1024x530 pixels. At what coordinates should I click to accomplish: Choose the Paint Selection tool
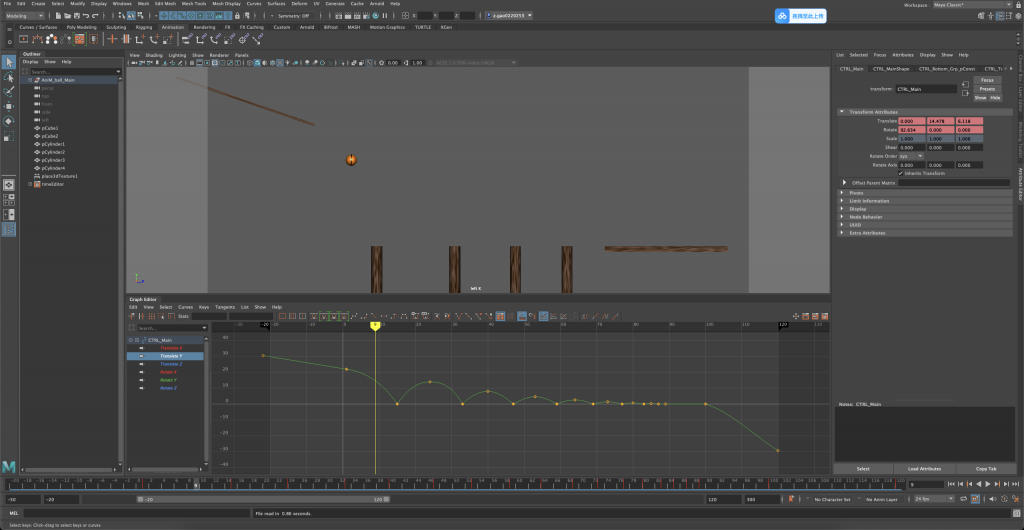pyautogui.click(x=8, y=91)
